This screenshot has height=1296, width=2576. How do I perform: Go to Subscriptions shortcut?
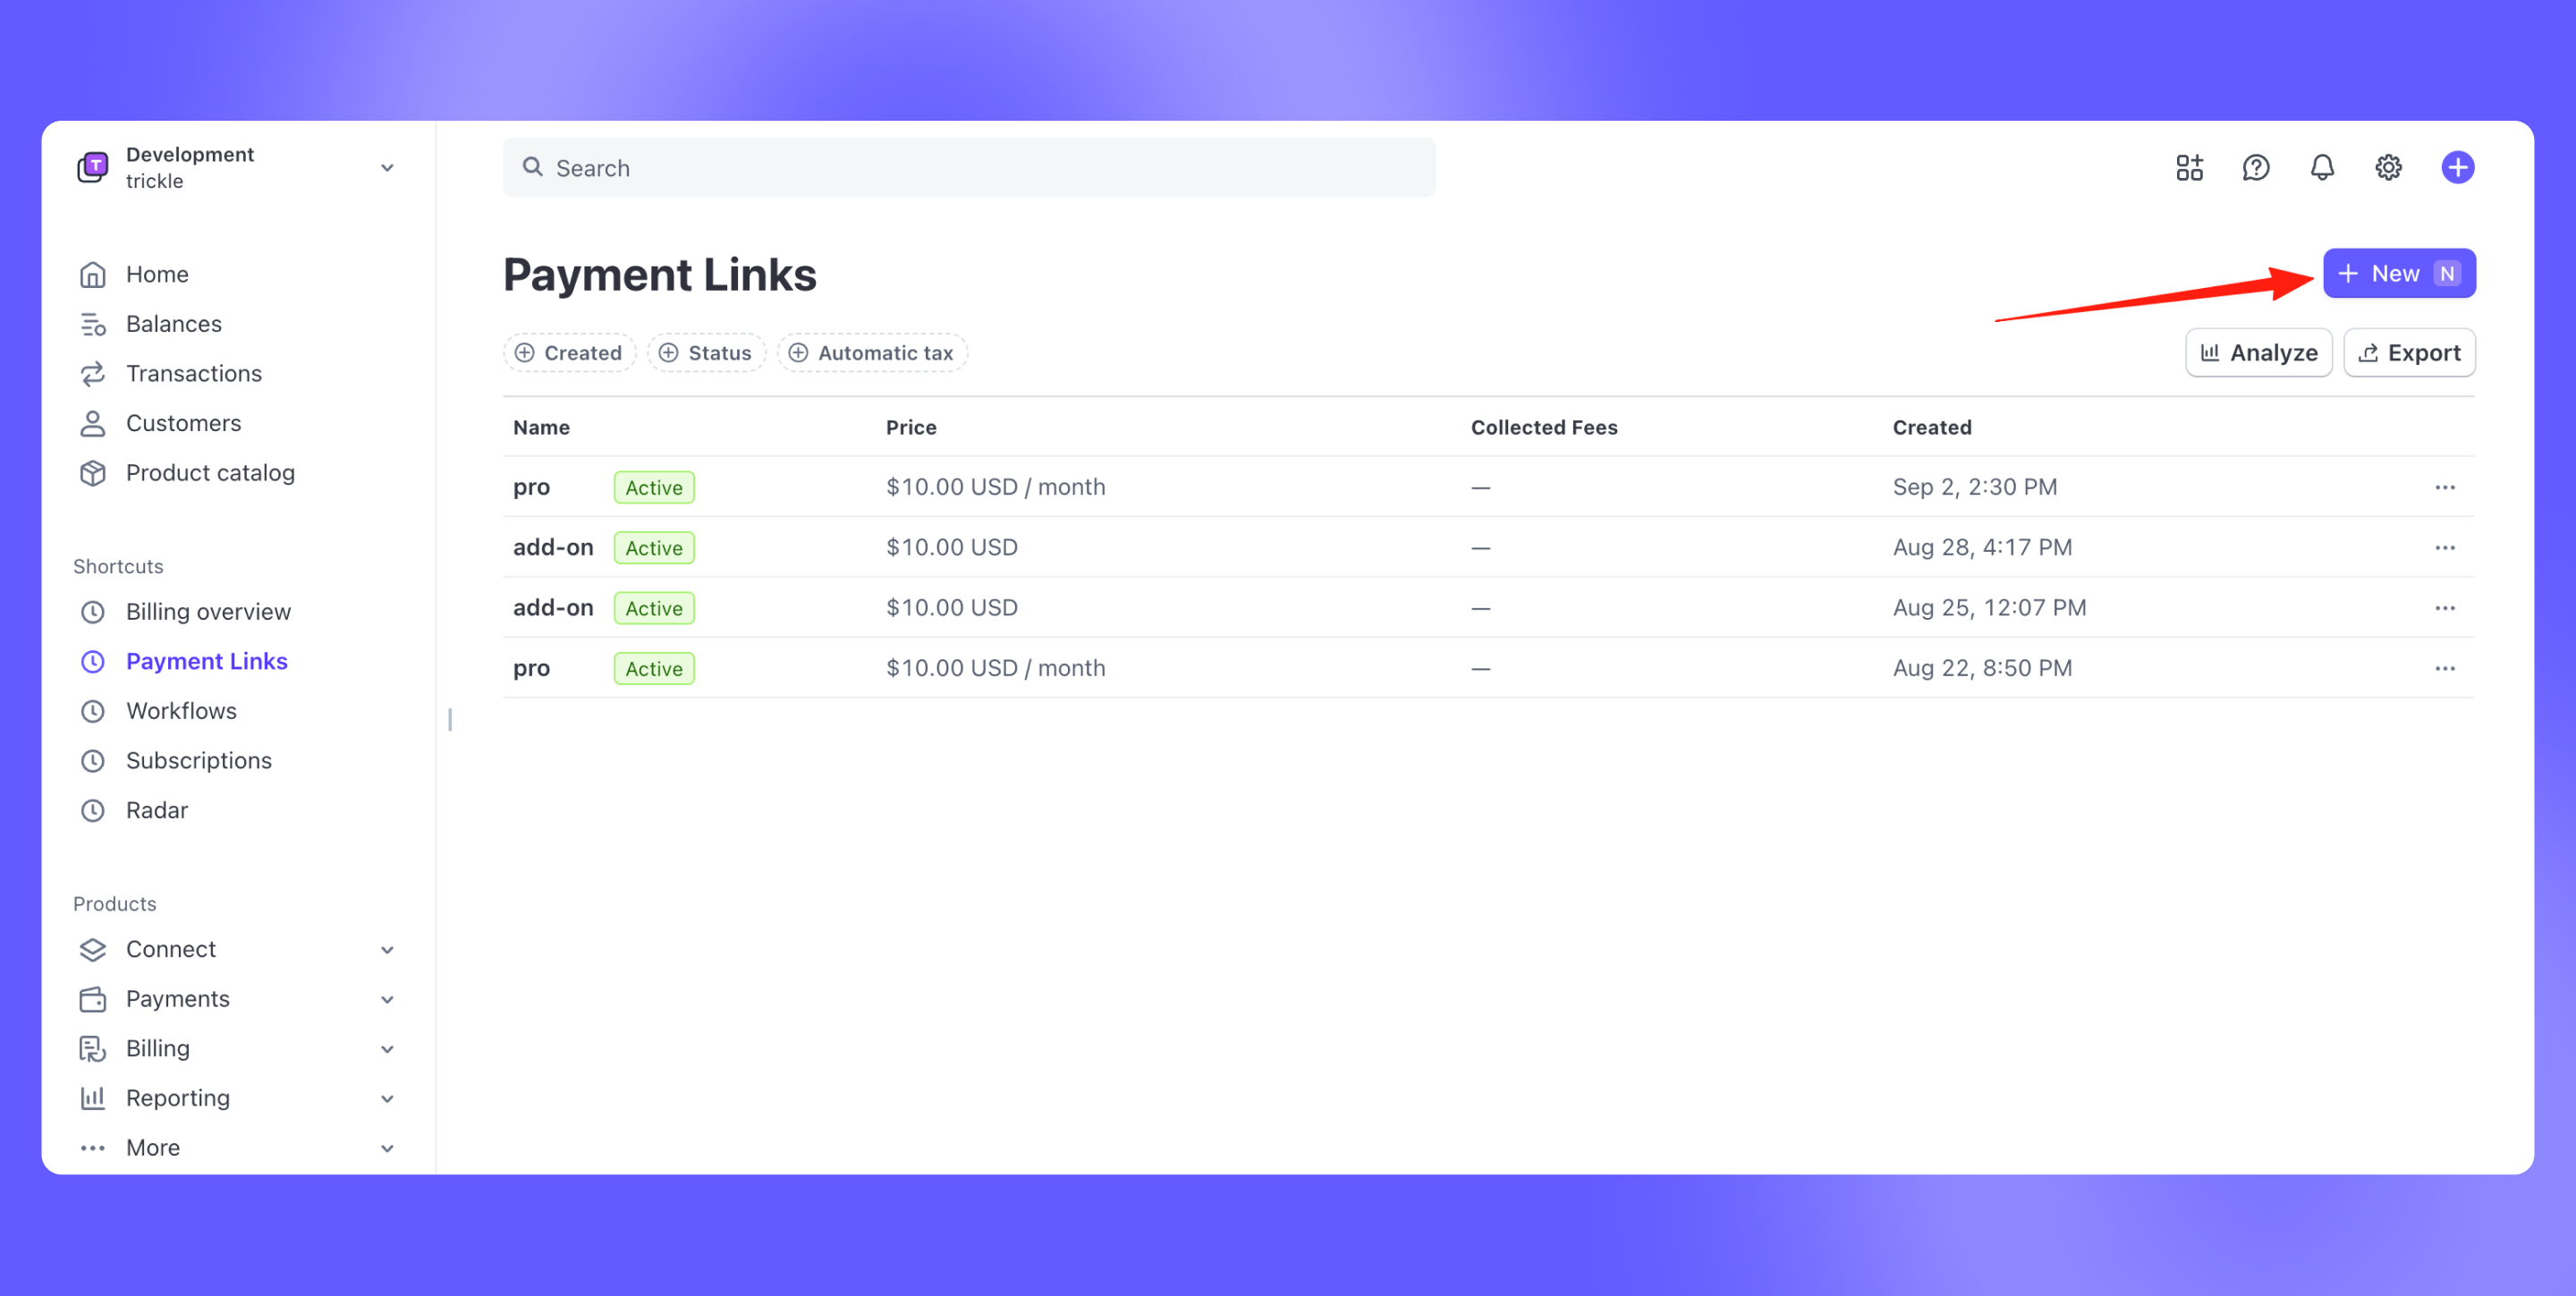198,760
